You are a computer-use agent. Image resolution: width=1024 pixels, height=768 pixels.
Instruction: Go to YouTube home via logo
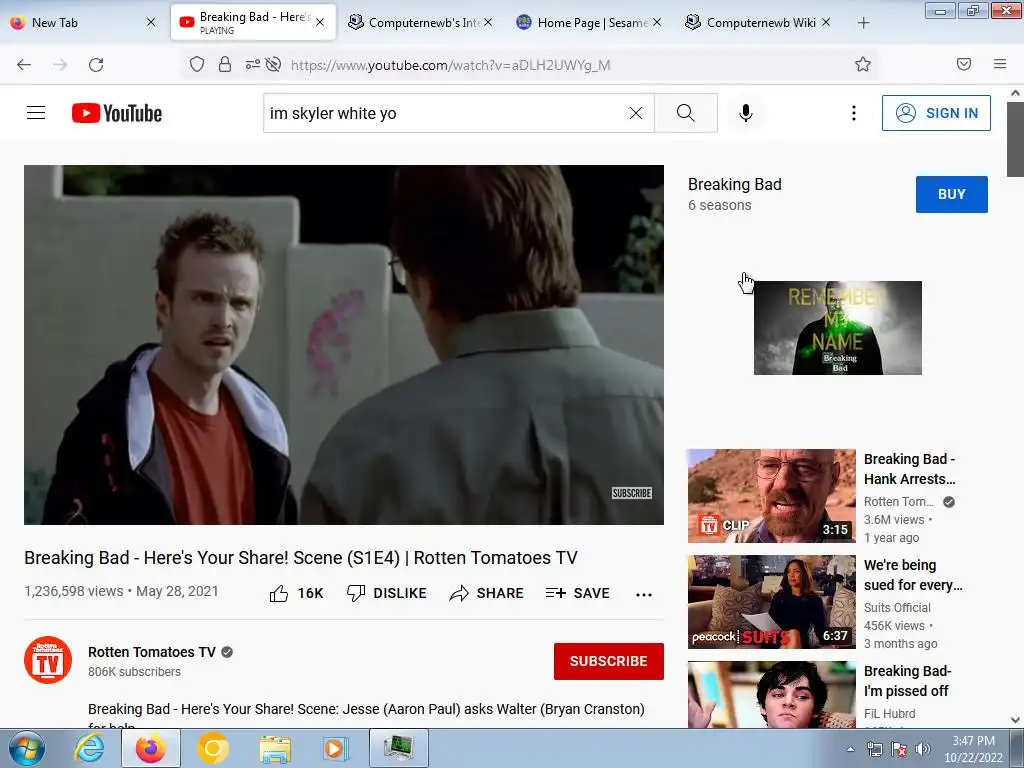pyautogui.click(x=117, y=113)
